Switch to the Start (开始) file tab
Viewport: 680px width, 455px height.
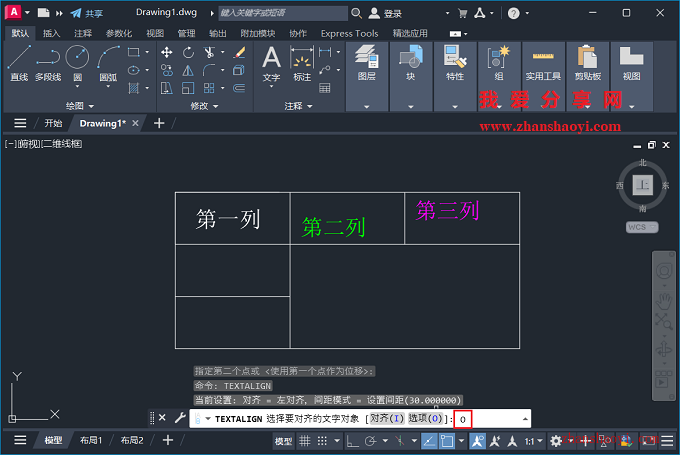coord(53,123)
